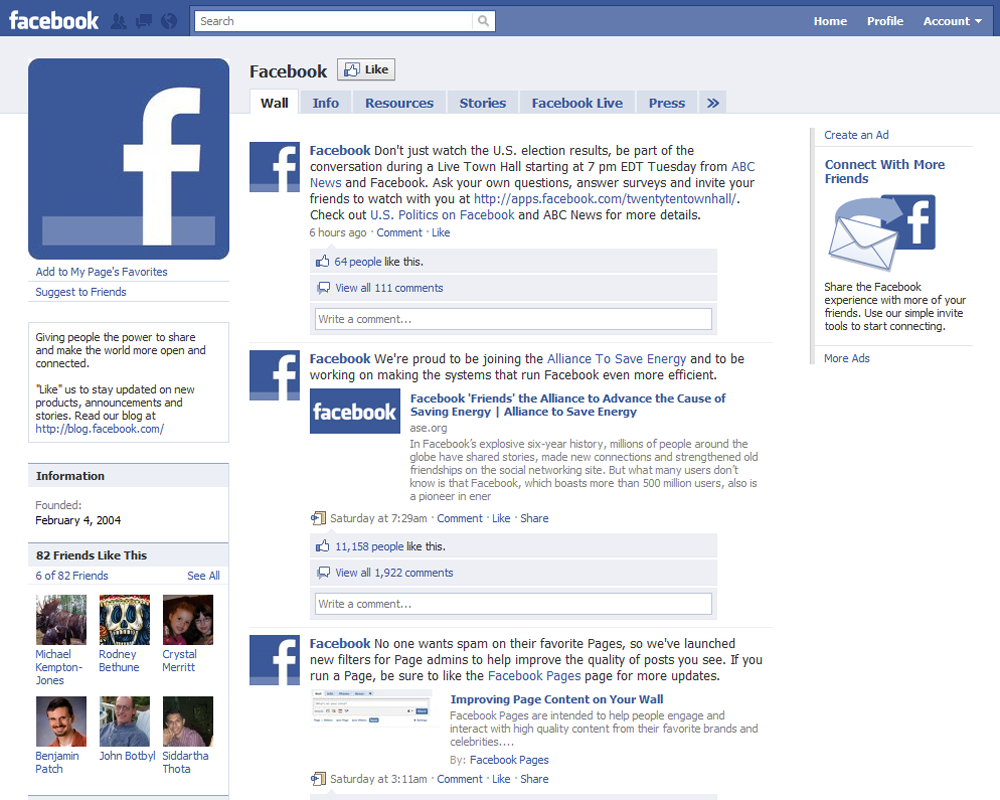Viewport: 1000px width, 800px height.
Task: Open the notifications globe icon
Action: click(x=169, y=21)
